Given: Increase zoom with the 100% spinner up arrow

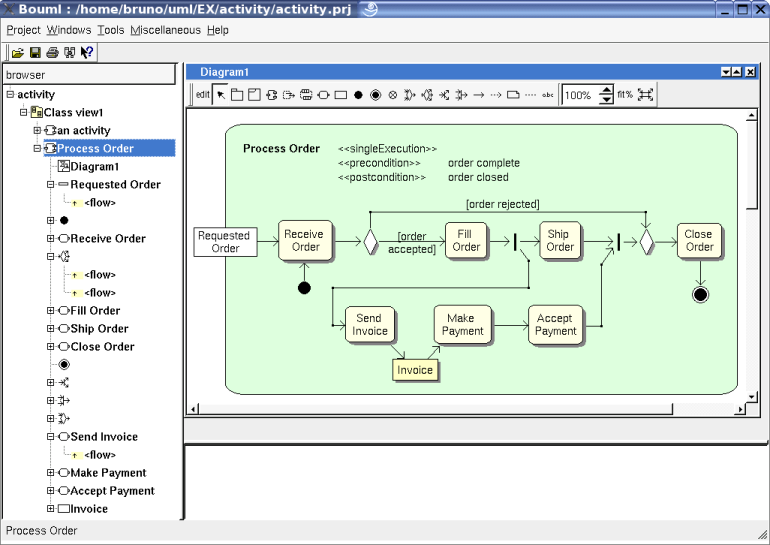Looking at the screenshot, I should (607, 90).
